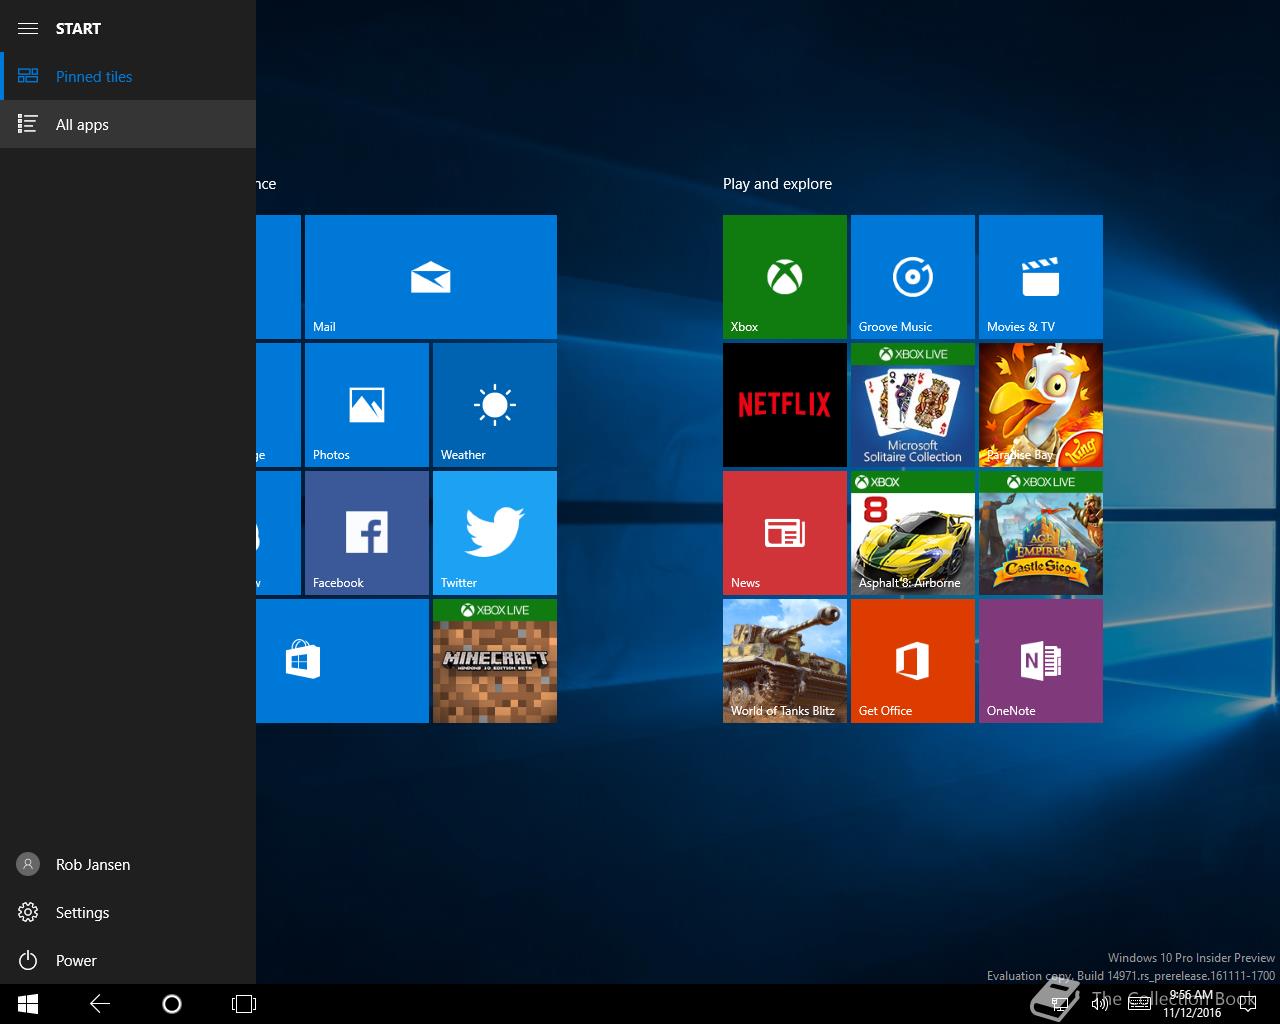Launch World of Tanks Blitz tile
1280x1024 pixels.
[785, 661]
